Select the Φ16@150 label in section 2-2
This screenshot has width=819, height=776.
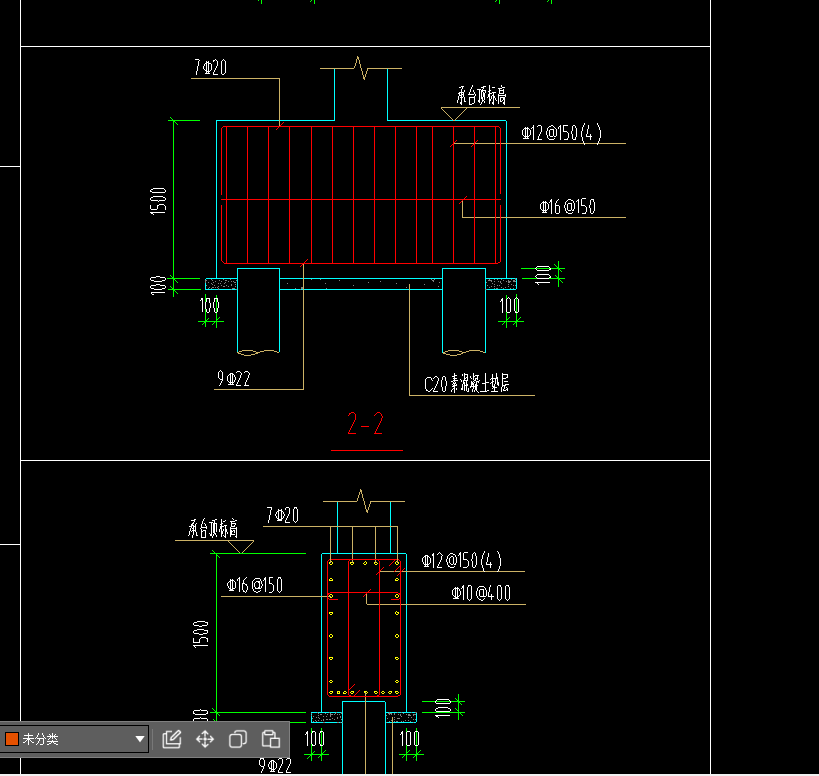(x=567, y=207)
